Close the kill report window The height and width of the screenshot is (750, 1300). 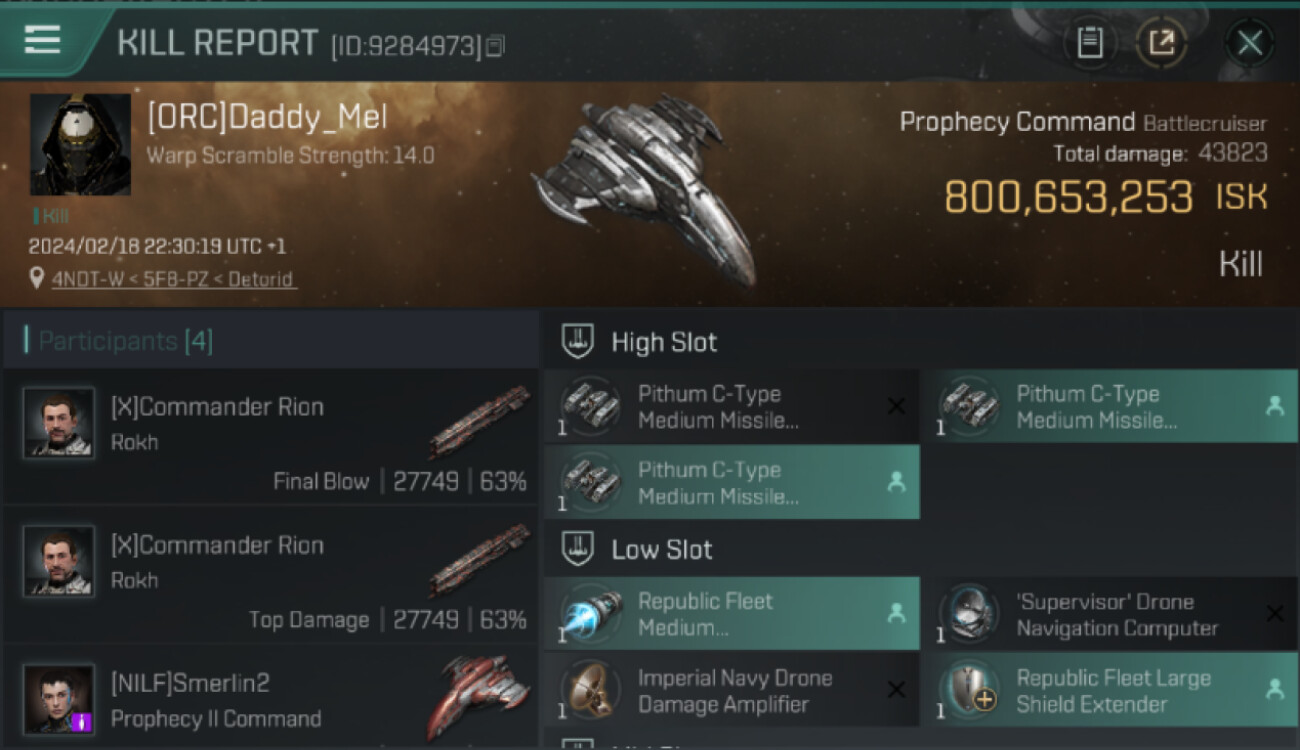(x=1249, y=43)
